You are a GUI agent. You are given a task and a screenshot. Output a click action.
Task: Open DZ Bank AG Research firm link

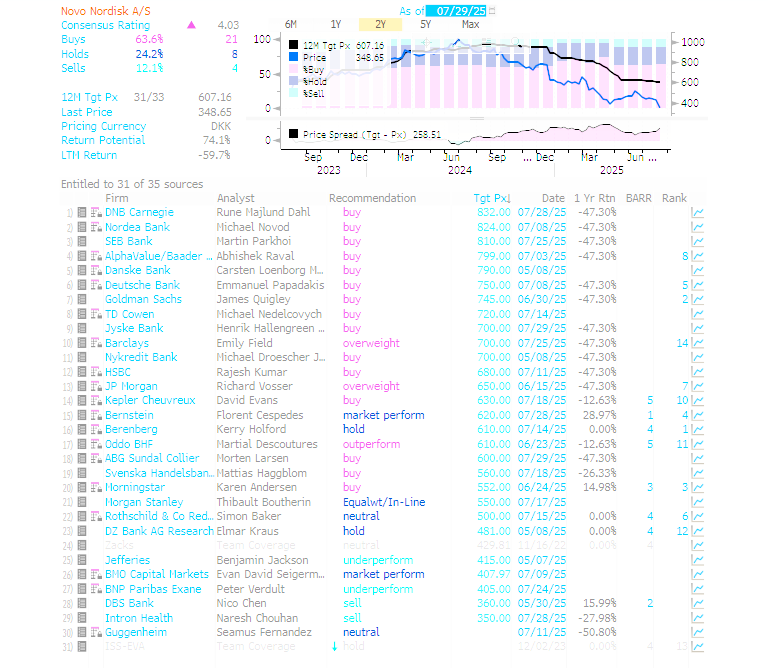pos(159,531)
